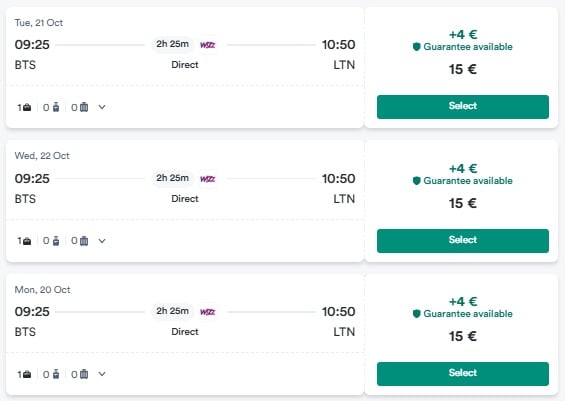Click the Wizz Air logo on Mon, 20 Oct flight
The width and height of the screenshot is (565, 401).
tap(208, 312)
